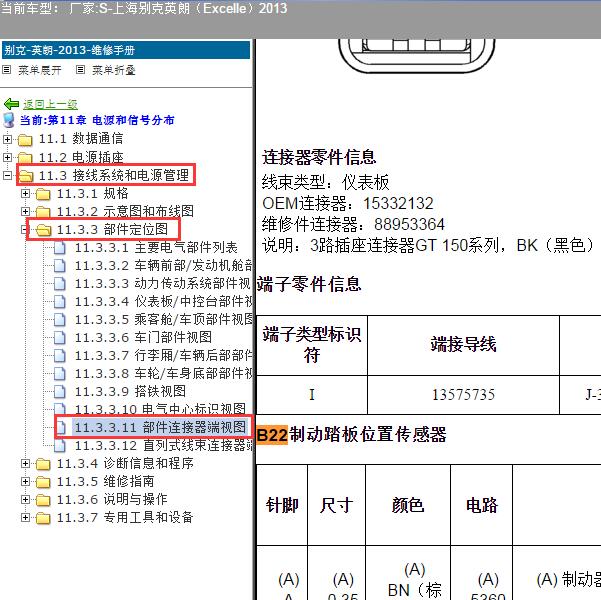Viewport: 601px width, 600px height.
Task: Click the 颜色 column header
Action: (408, 505)
